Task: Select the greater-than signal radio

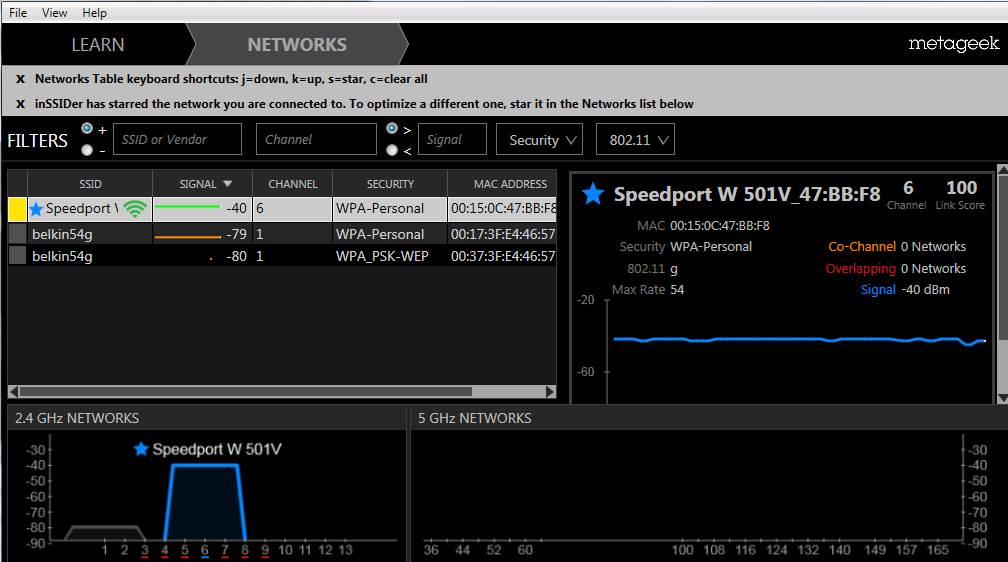Action: point(392,129)
